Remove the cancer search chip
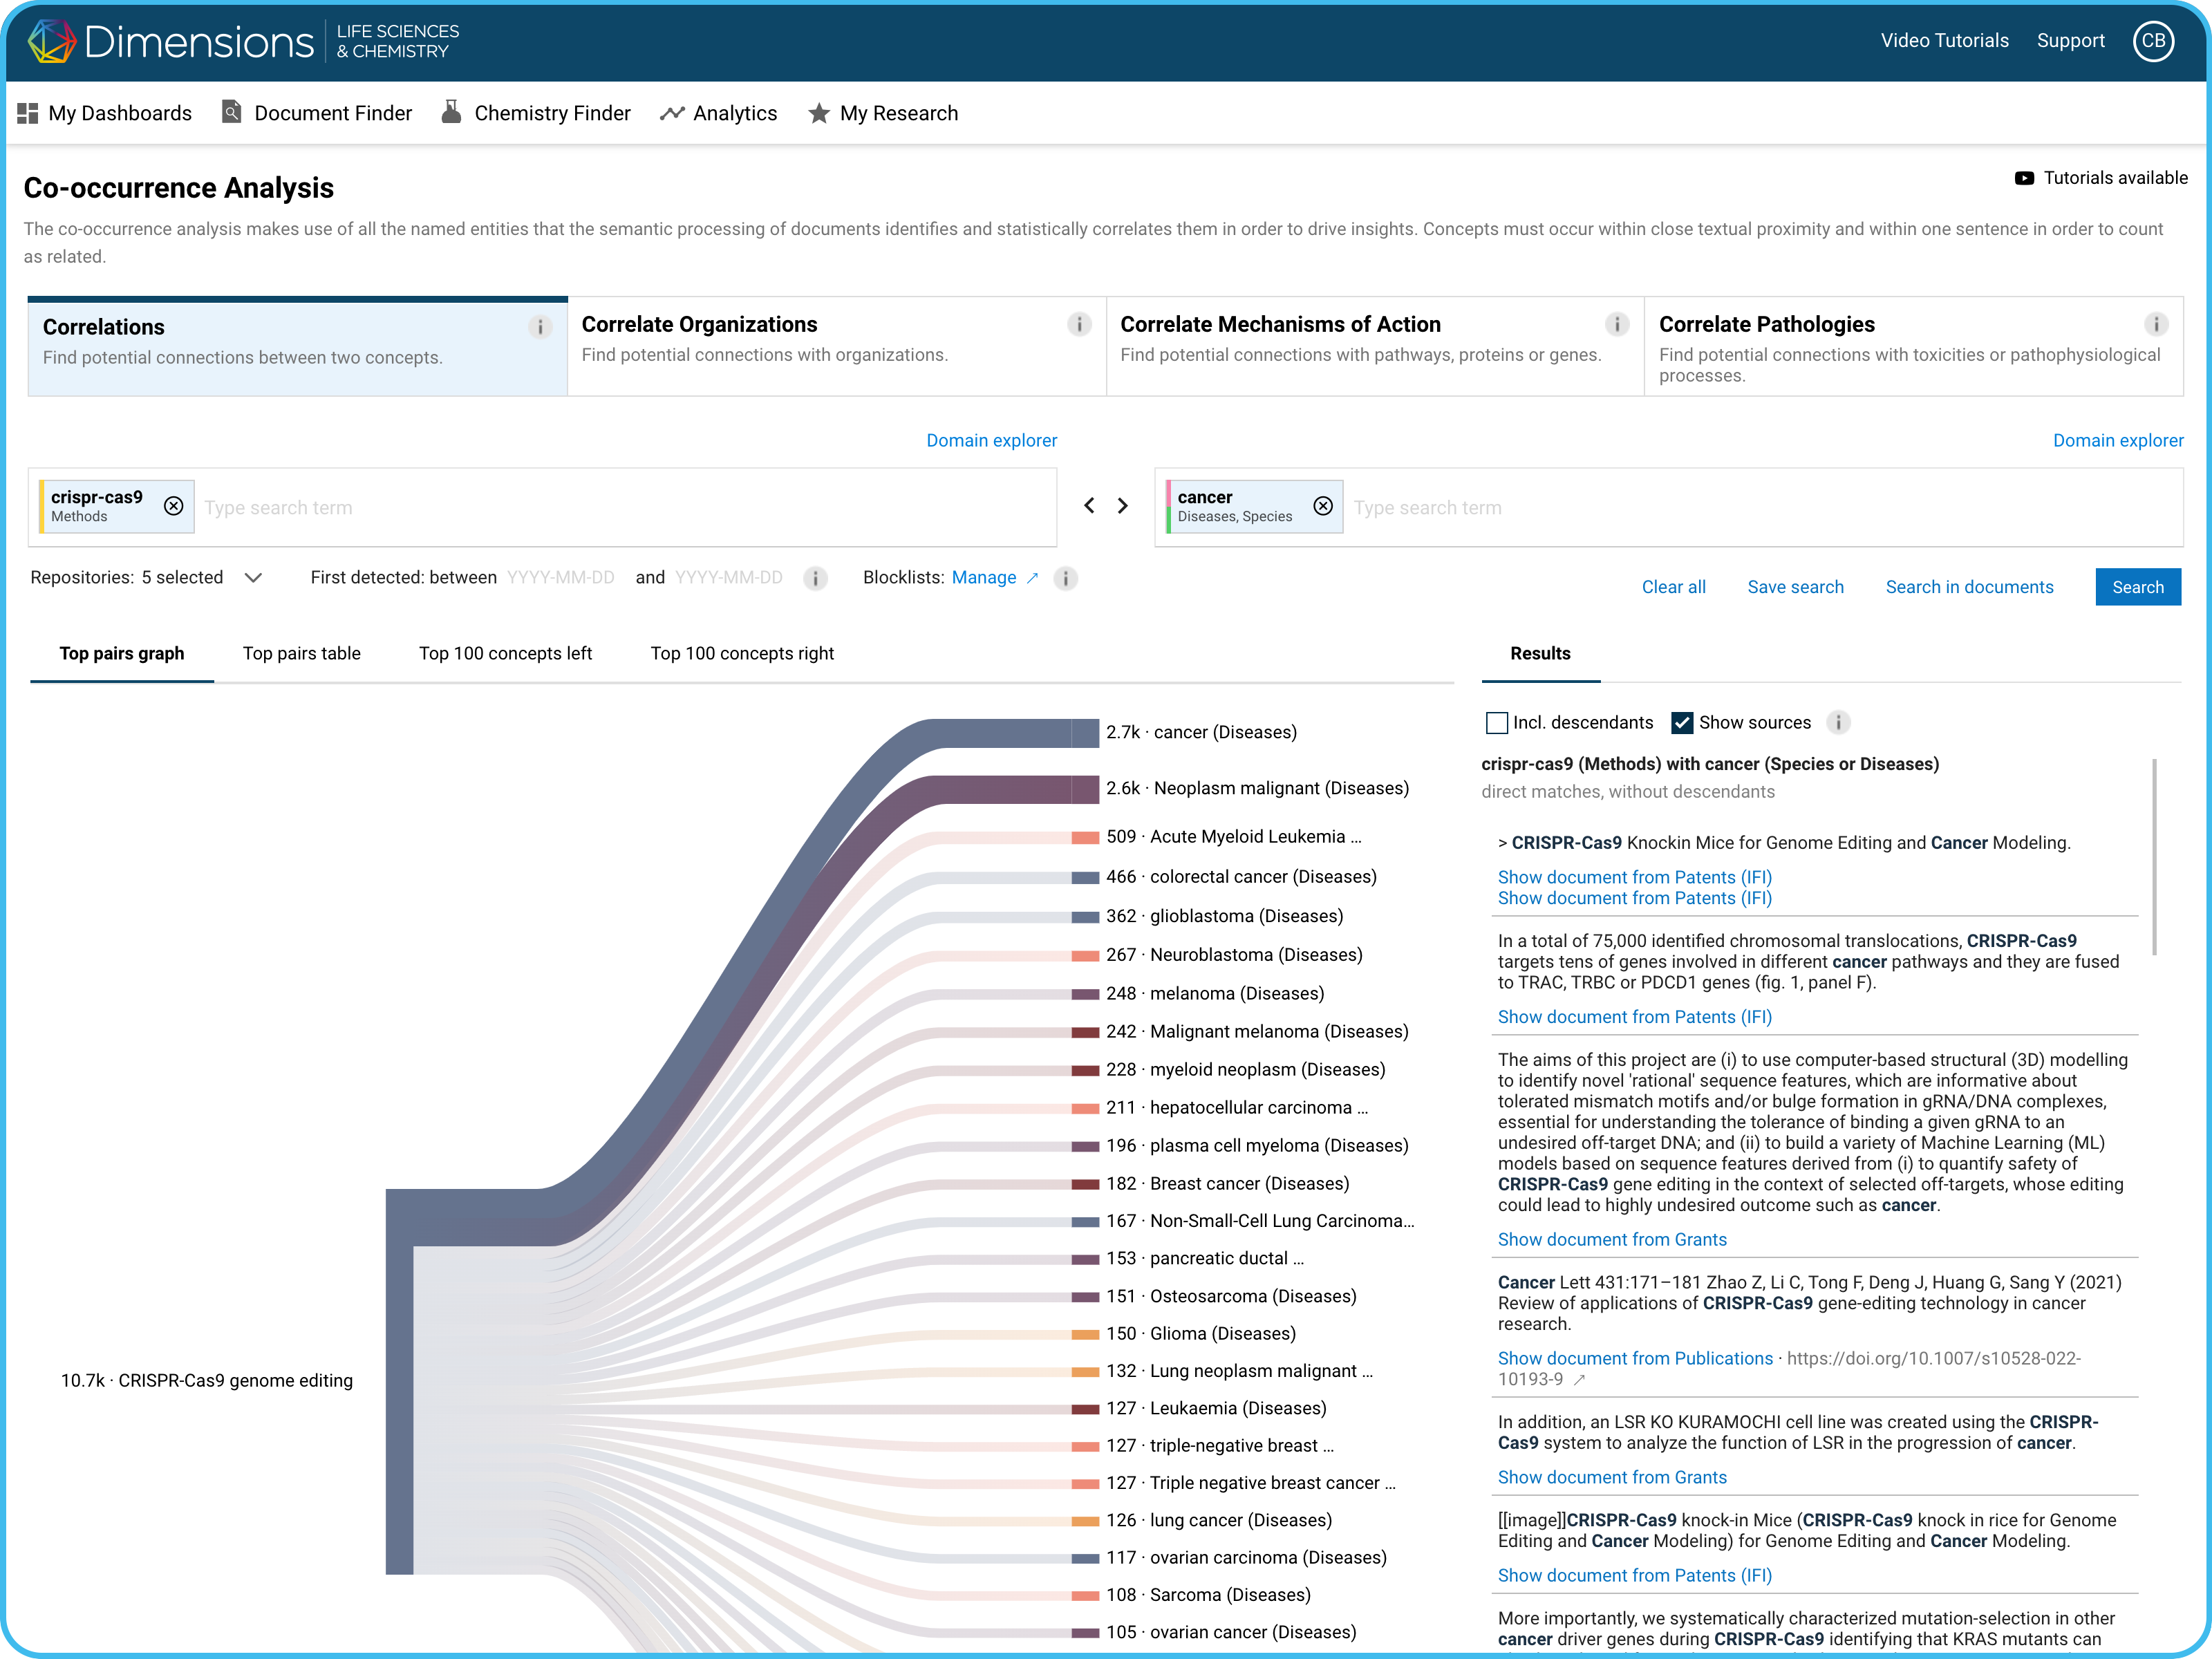 click(x=1323, y=506)
